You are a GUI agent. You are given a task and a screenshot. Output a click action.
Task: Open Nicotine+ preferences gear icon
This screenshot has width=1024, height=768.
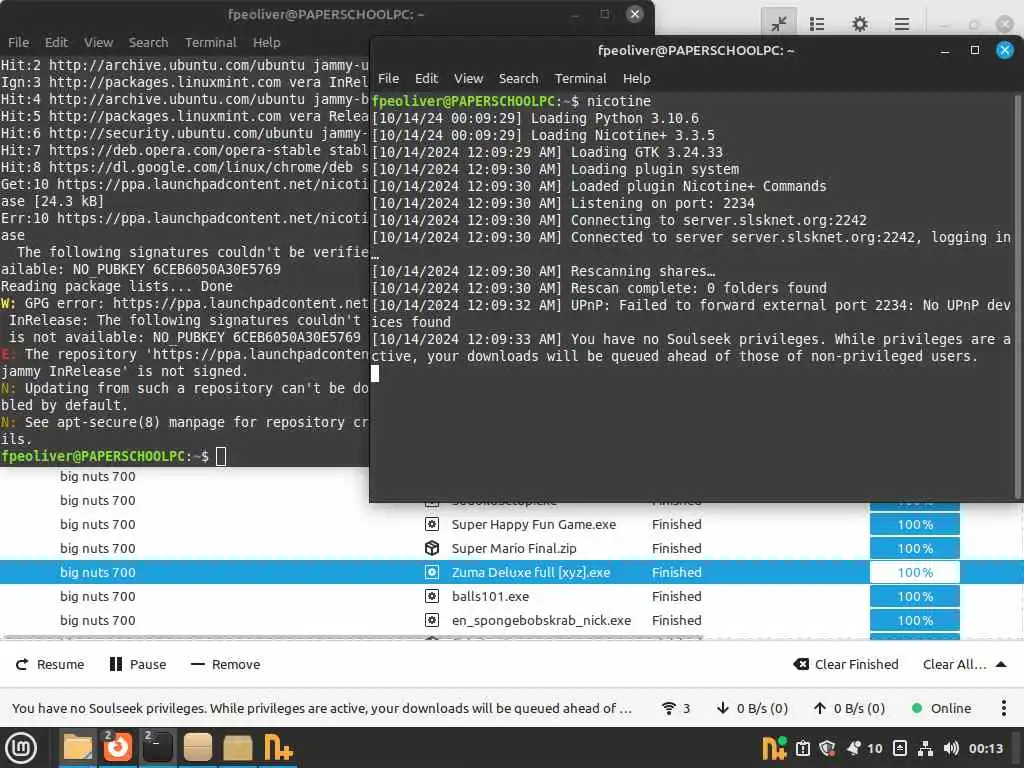[x=860, y=24]
